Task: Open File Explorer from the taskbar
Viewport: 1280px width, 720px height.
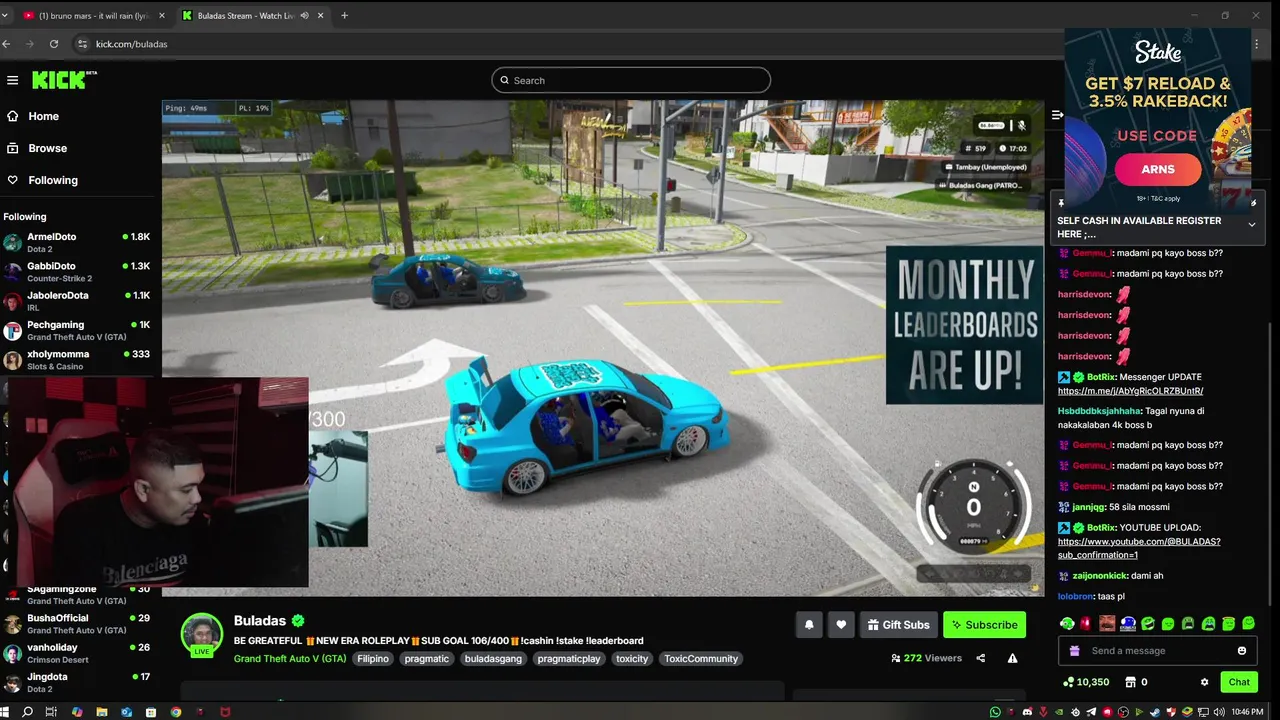Action: (101, 712)
